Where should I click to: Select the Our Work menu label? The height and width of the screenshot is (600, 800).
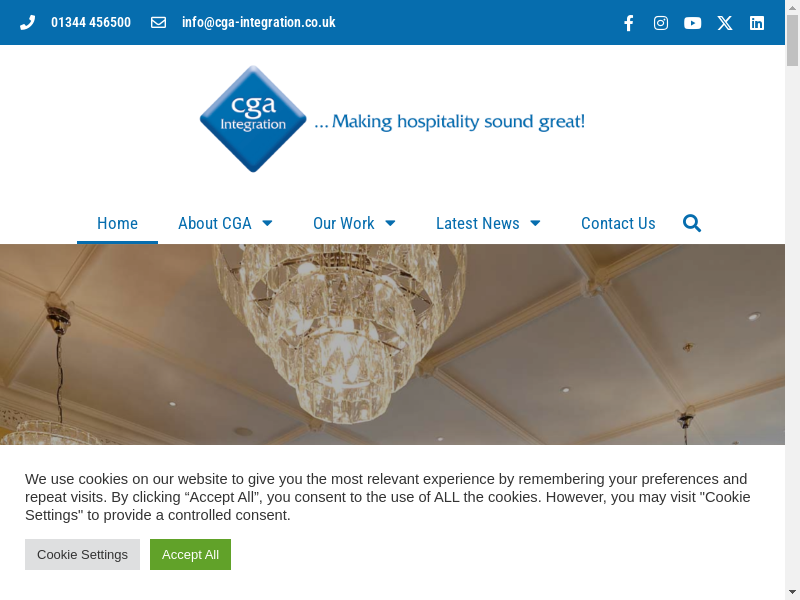coord(343,223)
